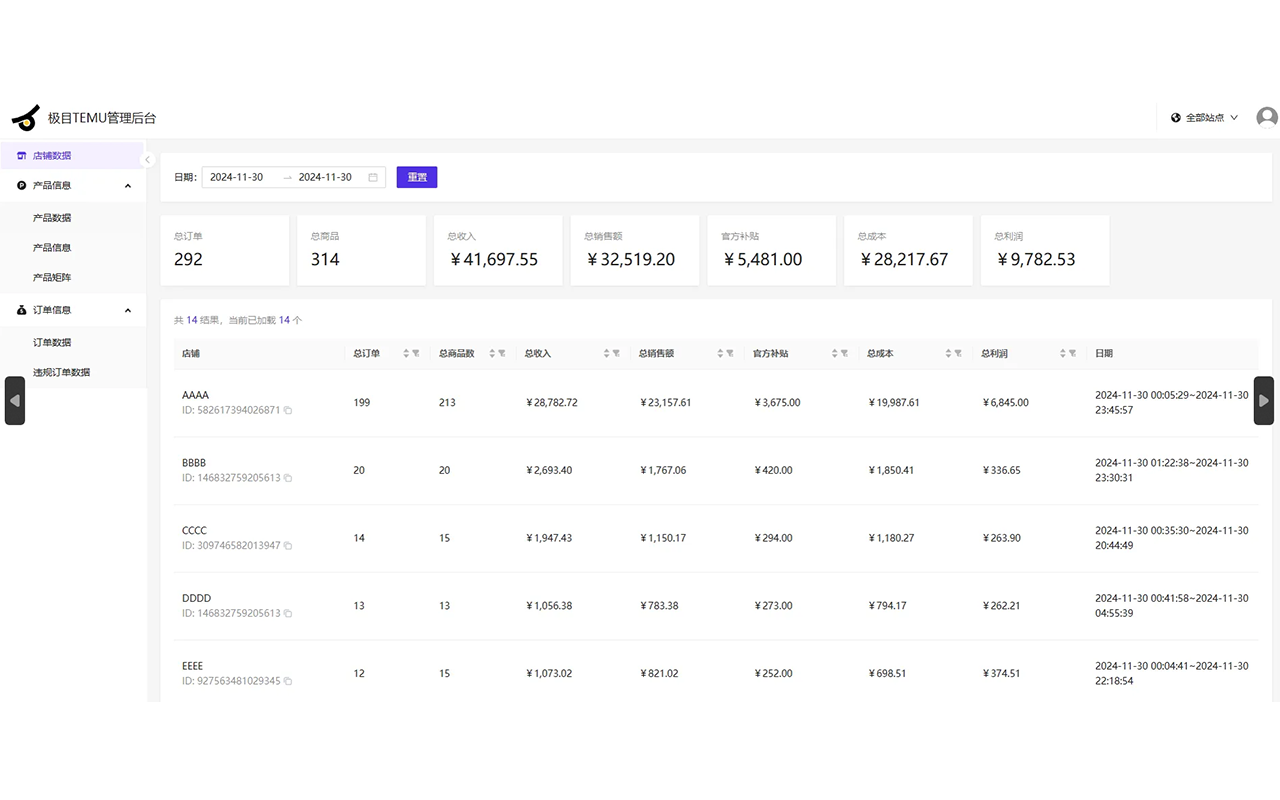Select the 总利润 card value ¥9,782.53
This screenshot has height=800, width=1280.
[x=1035, y=260]
